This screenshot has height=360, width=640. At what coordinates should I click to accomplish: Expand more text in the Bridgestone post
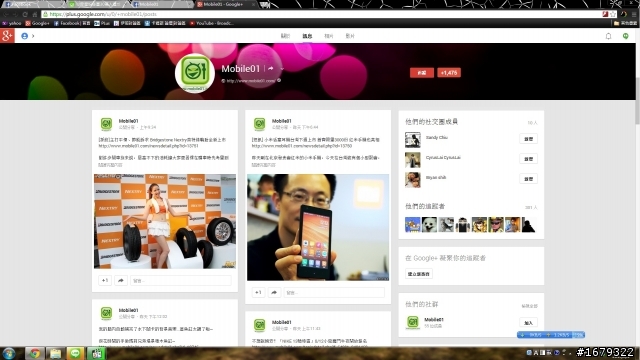coord(110,165)
